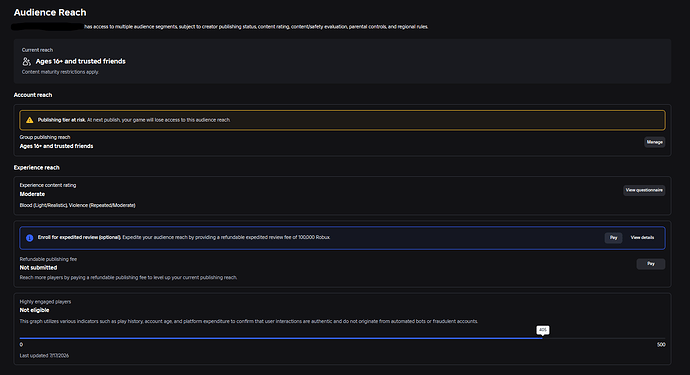
Task: Open View details for expedited review
Action: [642, 238]
